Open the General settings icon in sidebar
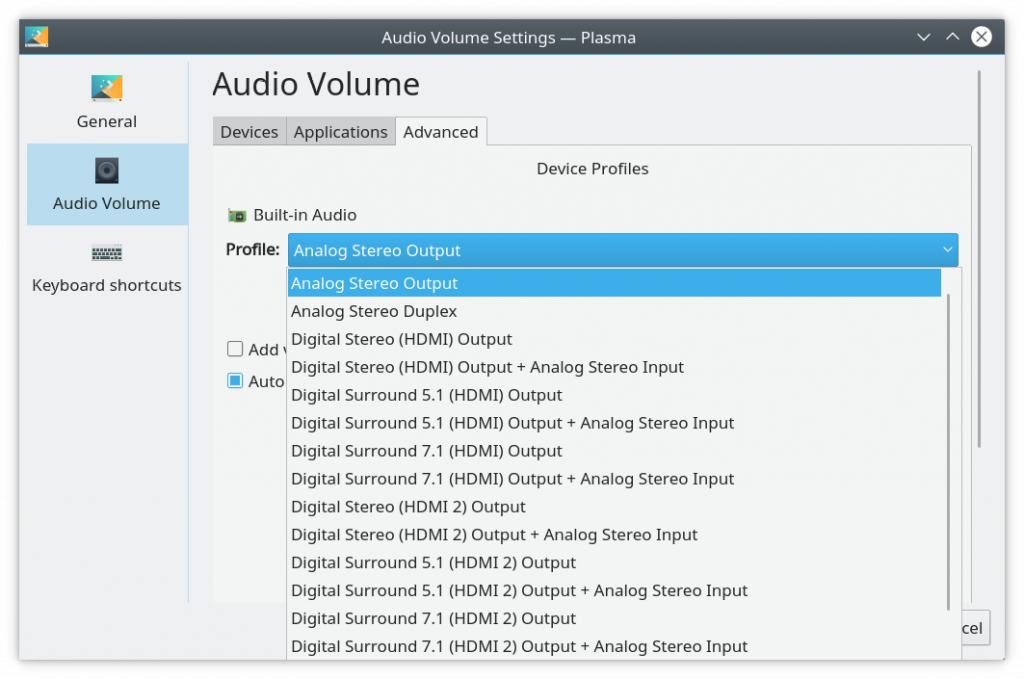 [107, 88]
